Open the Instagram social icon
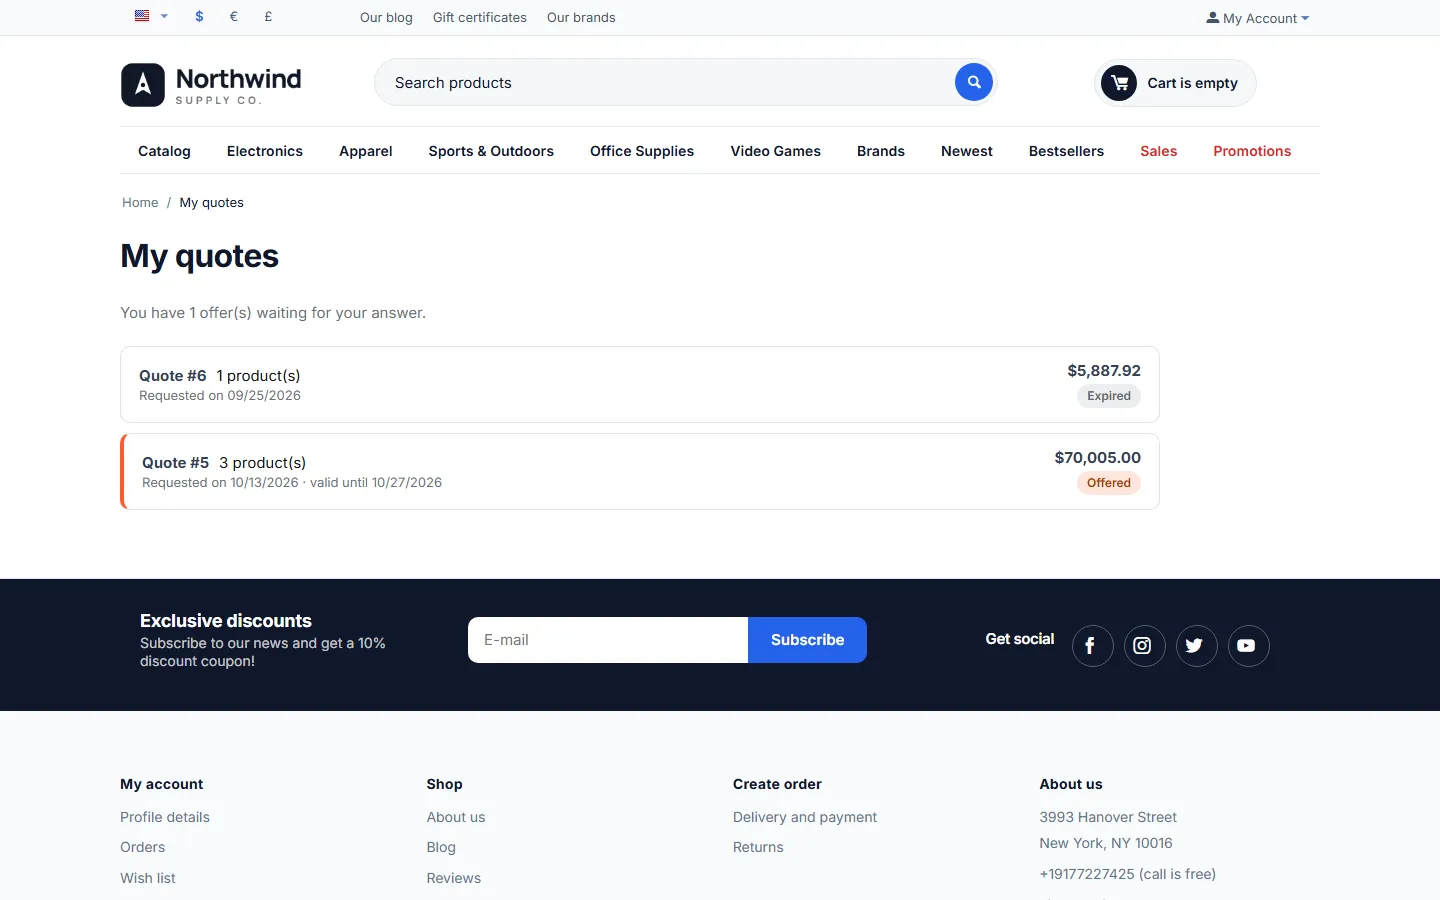Viewport: 1440px width, 900px height. [1144, 646]
